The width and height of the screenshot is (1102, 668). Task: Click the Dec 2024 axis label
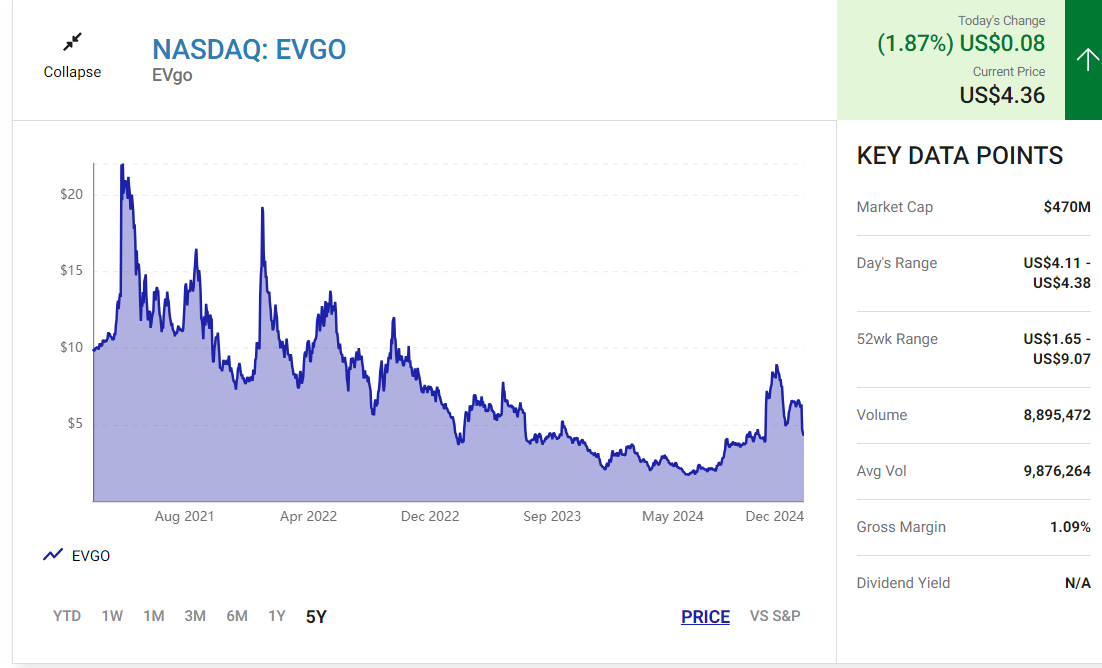tap(774, 516)
